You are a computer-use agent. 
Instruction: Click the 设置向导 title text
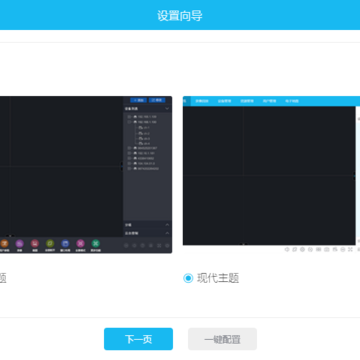click(180, 16)
